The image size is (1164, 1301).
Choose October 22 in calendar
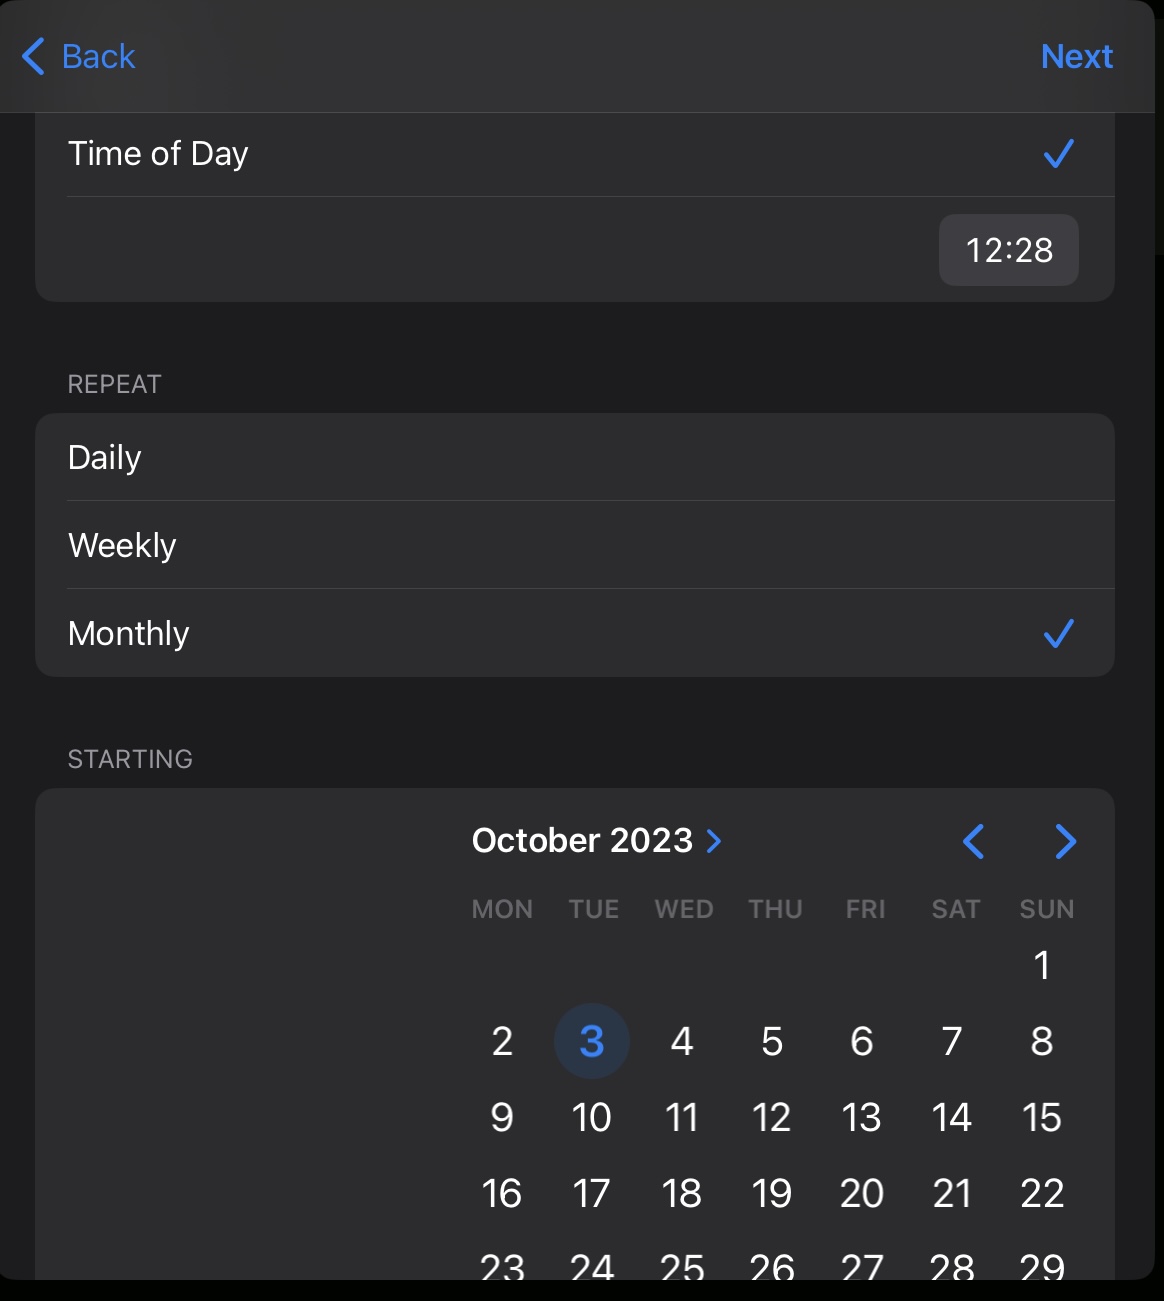[x=1042, y=1193]
